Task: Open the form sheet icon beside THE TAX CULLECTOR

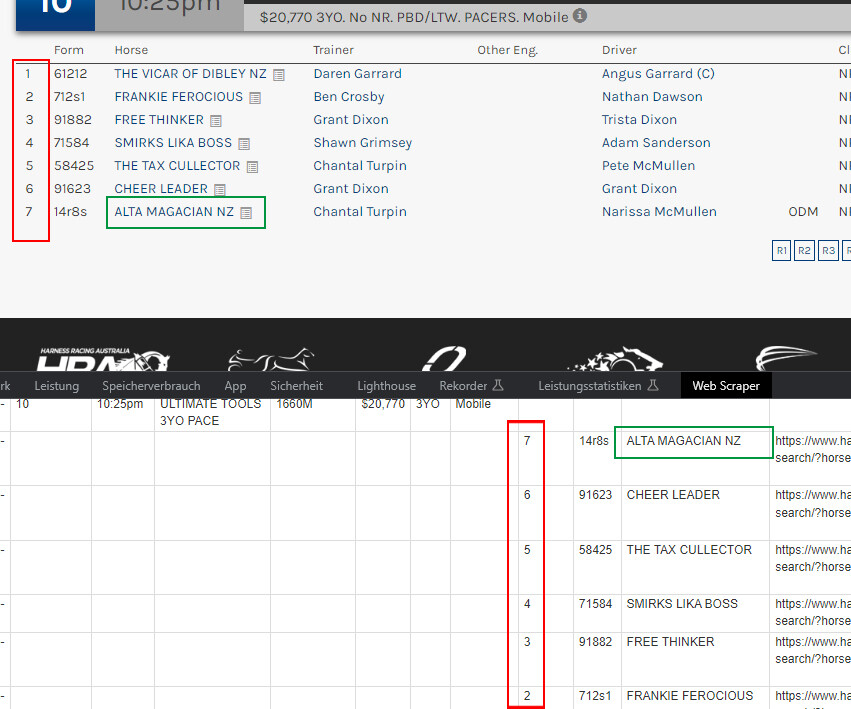Action: click(252, 167)
